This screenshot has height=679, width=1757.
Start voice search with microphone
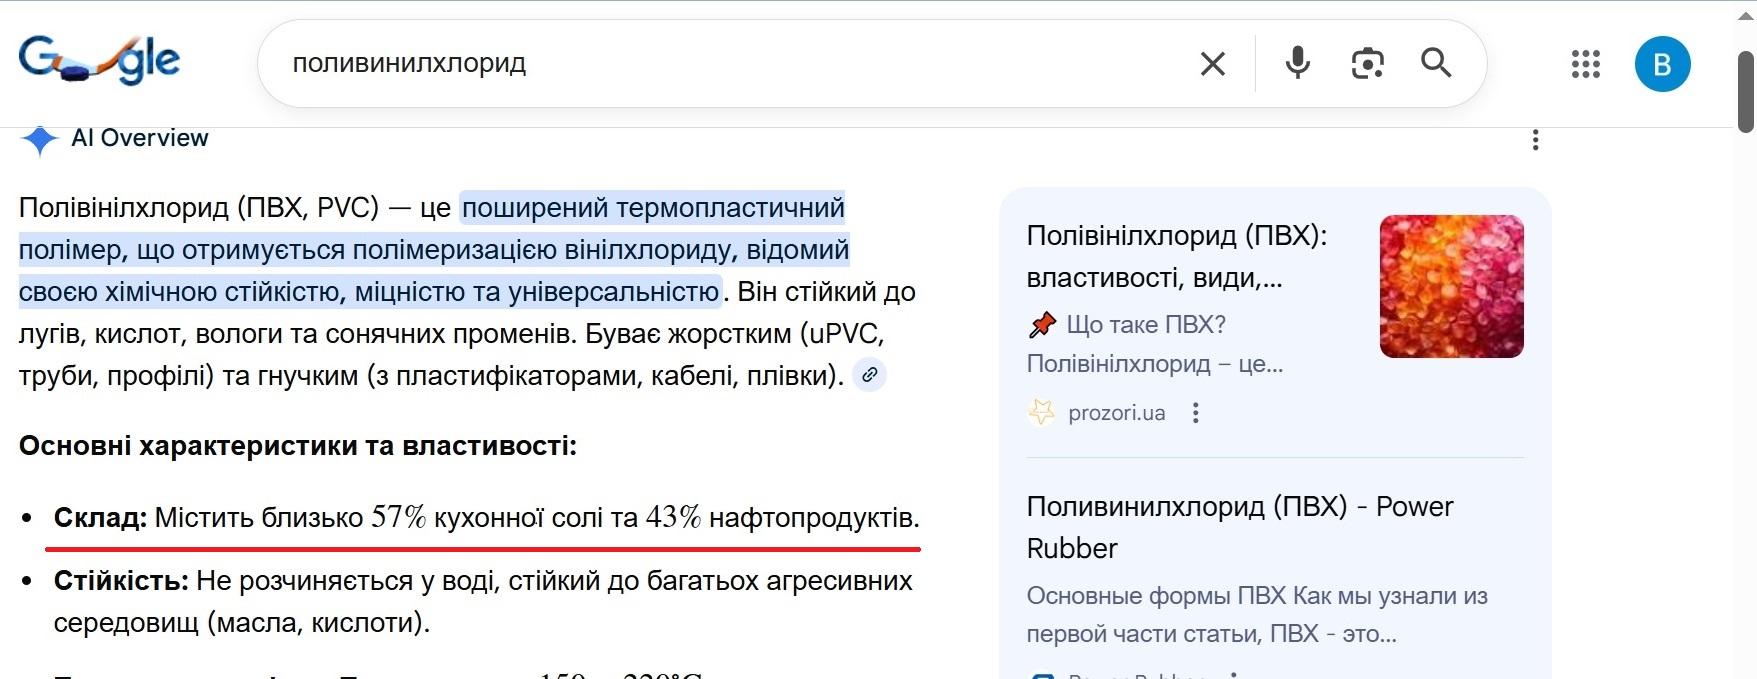[x=1297, y=63]
